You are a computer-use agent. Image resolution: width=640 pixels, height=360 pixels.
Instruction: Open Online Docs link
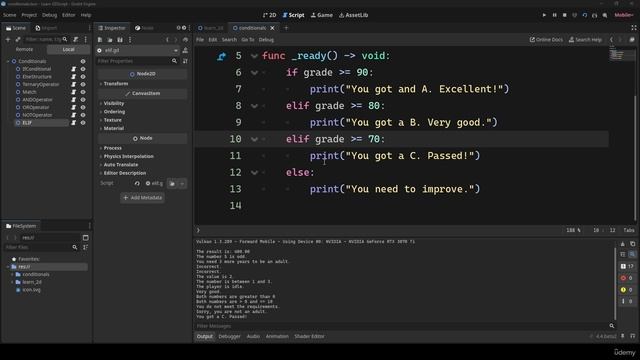click(x=546, y=40)
